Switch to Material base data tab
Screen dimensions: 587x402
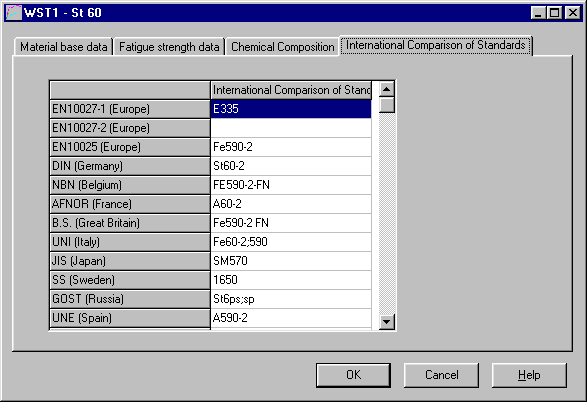(x=64, y=47)
